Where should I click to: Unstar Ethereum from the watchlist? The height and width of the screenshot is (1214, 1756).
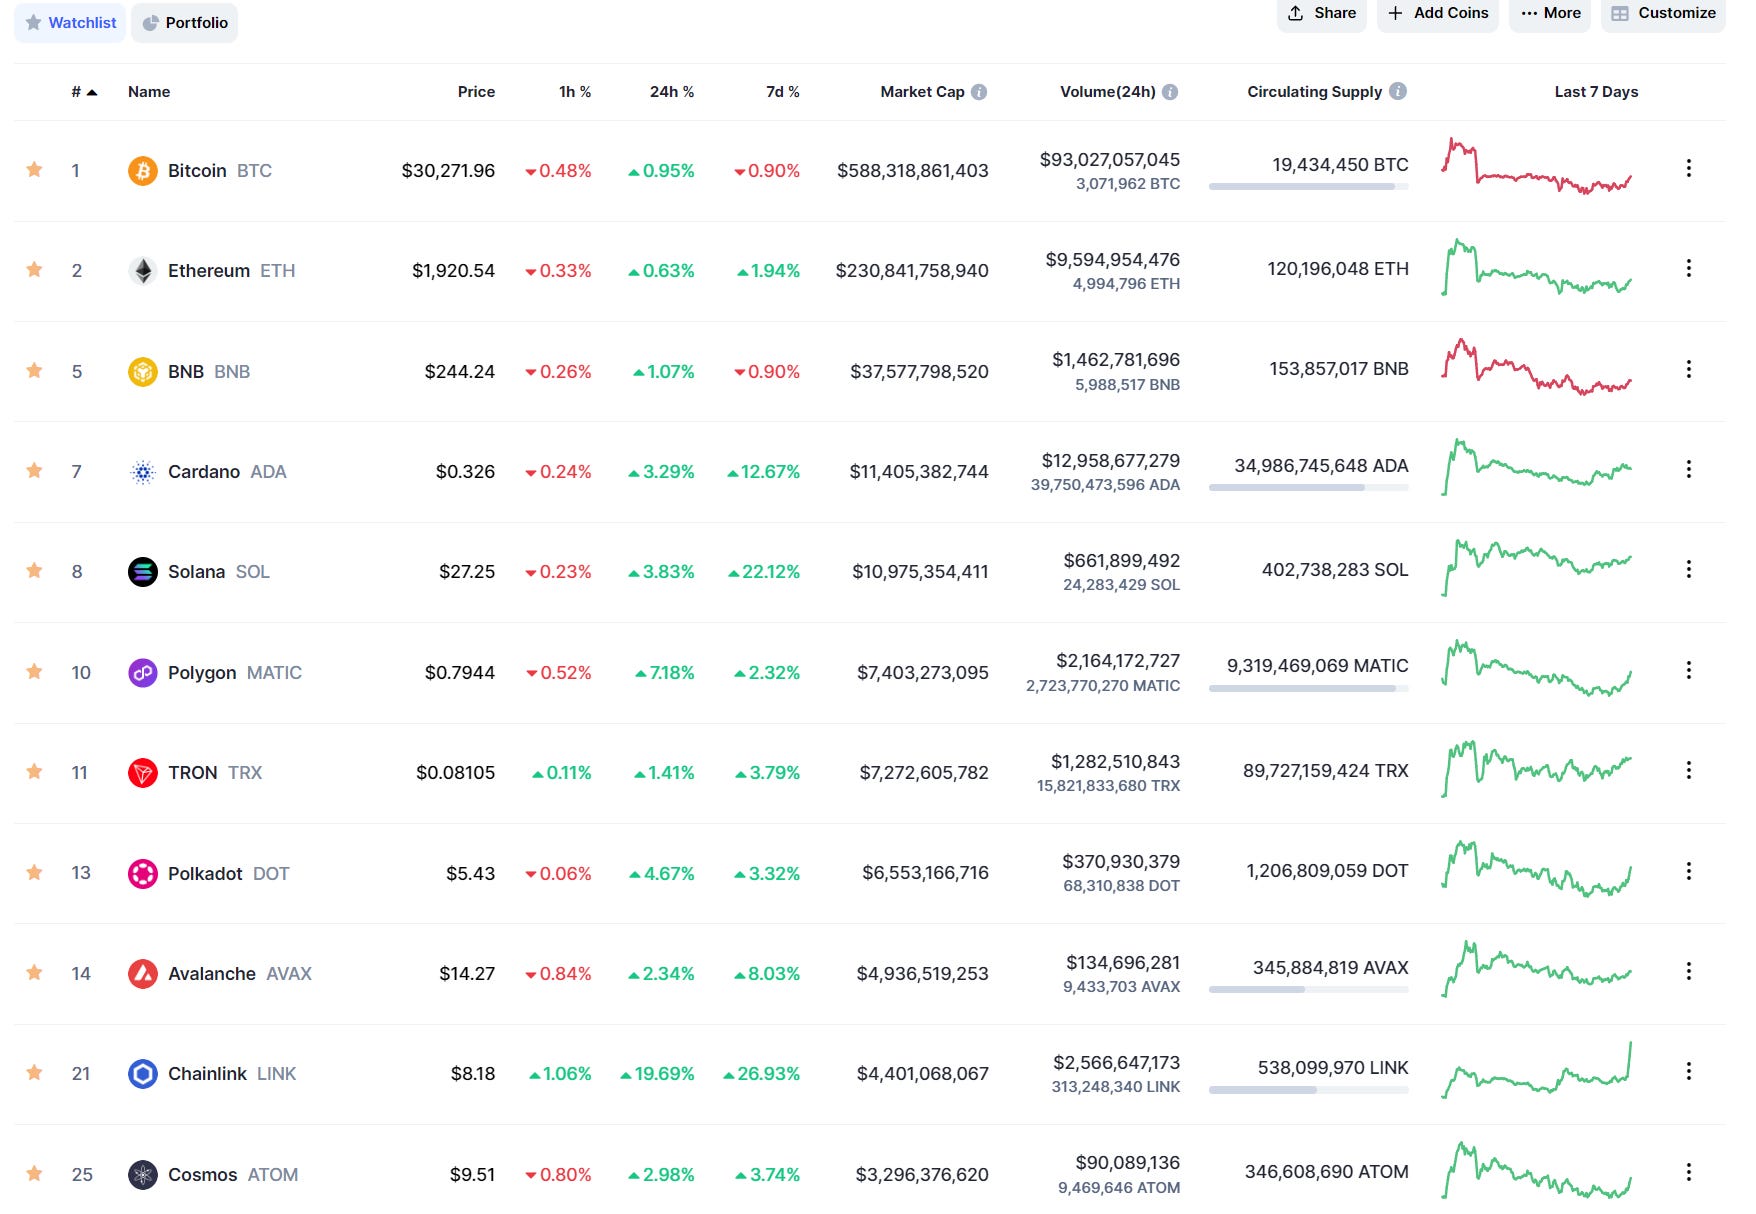click(x=34, y=269)
